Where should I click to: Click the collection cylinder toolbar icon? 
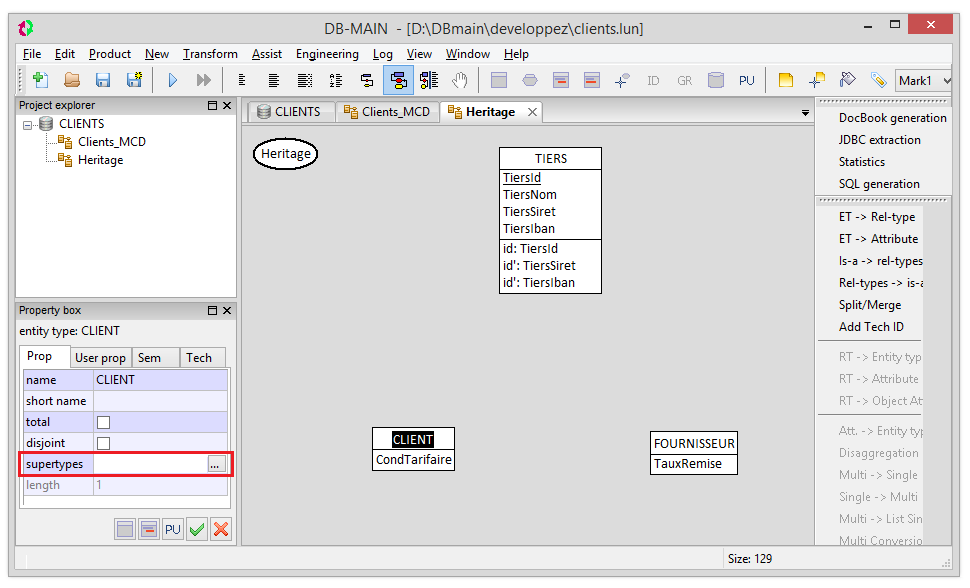click(x=716, y=80)
